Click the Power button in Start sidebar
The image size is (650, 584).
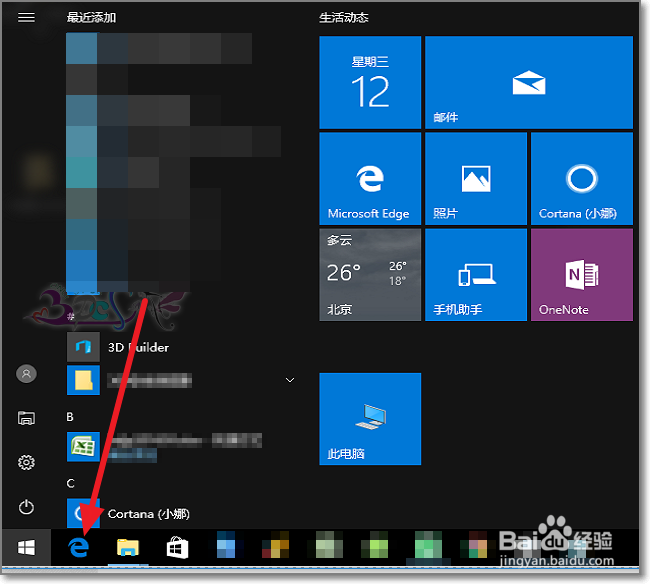[x=26, y=506]
